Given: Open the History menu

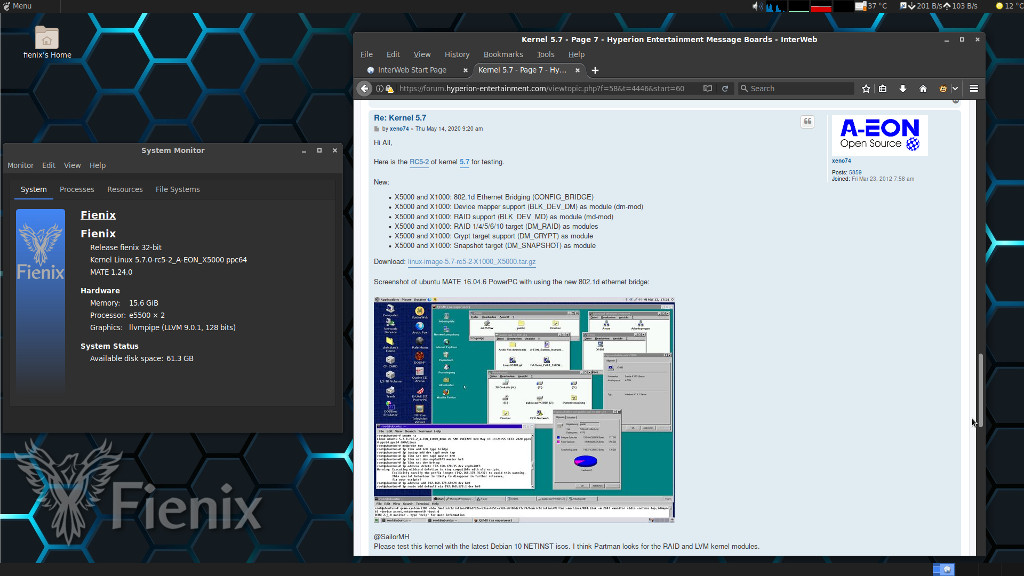Looking at the screenshot, I should point(456,54).
